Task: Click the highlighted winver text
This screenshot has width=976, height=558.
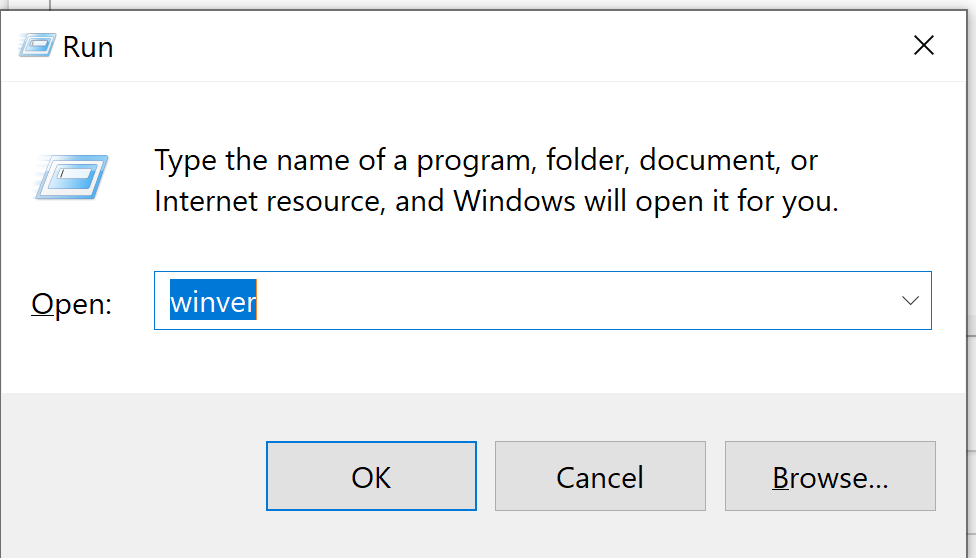Action: pyautogui.click(x=213, y=301)
